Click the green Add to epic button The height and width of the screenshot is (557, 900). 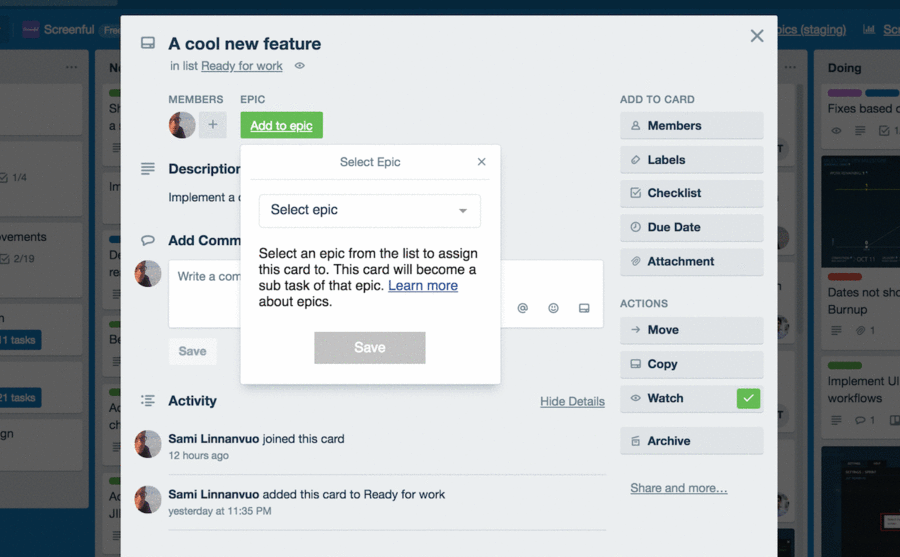(x=281, y=125)
